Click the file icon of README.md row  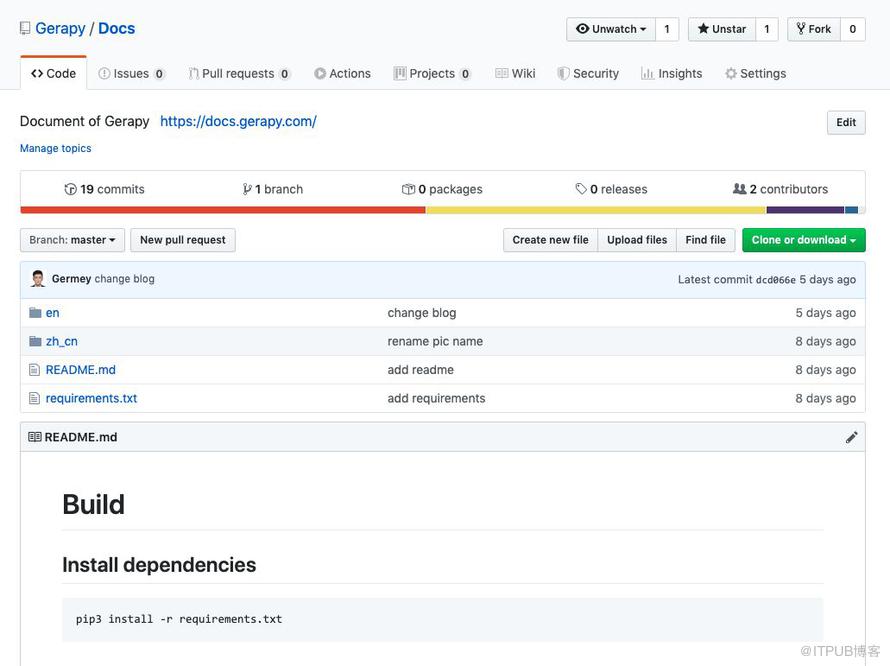35,370
